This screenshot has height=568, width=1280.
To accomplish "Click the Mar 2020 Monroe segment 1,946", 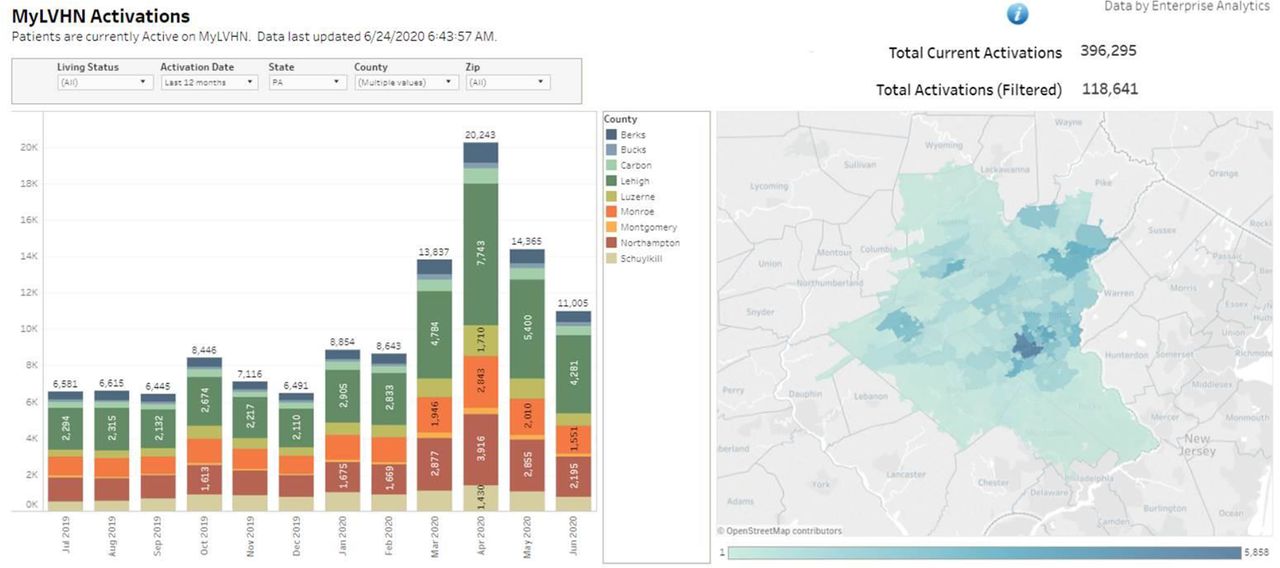I will click(x=434, y=415).
